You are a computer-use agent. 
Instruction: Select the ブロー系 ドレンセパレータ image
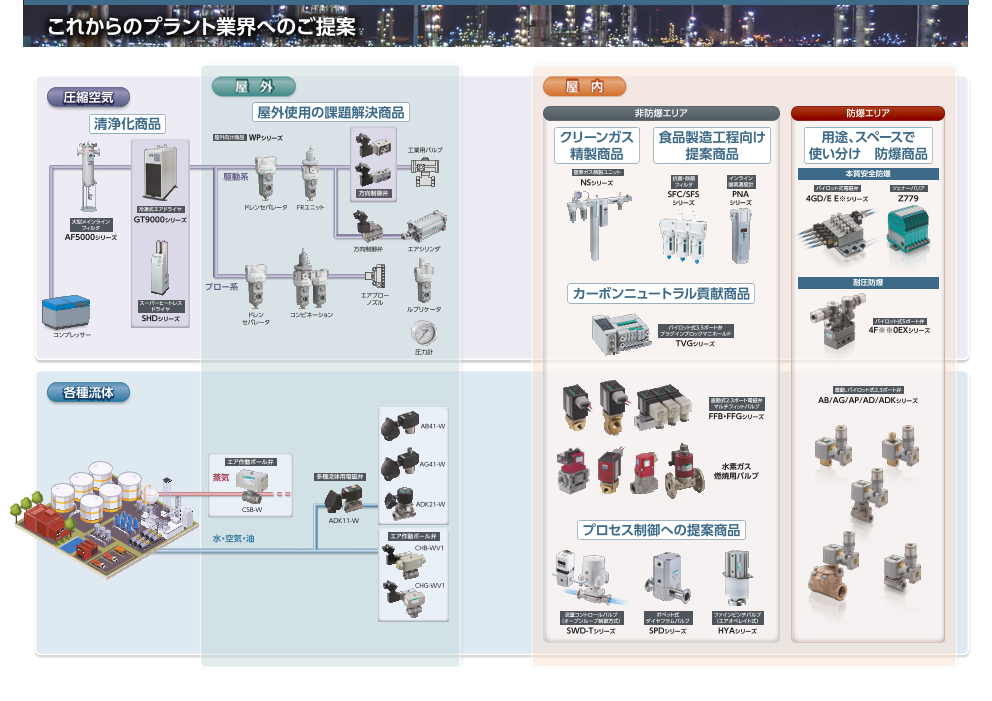(x=256, y=285)
